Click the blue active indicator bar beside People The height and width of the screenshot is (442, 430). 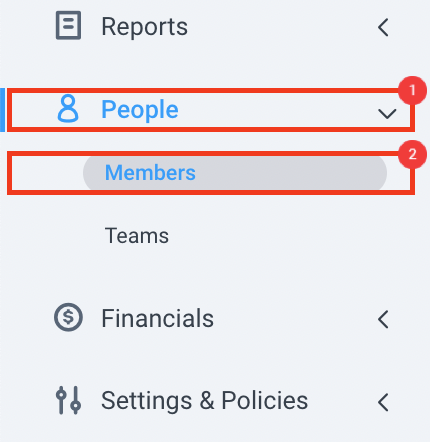(2, 110)
